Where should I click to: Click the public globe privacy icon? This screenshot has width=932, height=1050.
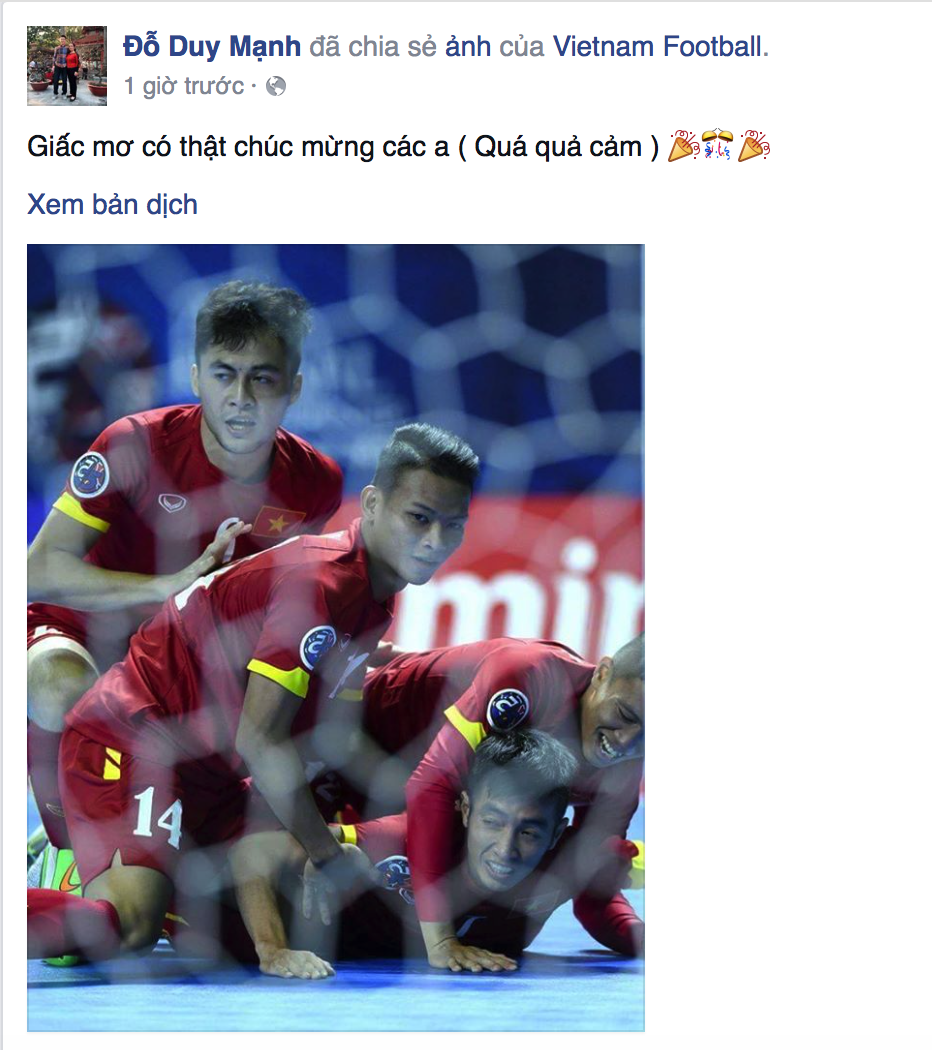(x=276, y=86)
